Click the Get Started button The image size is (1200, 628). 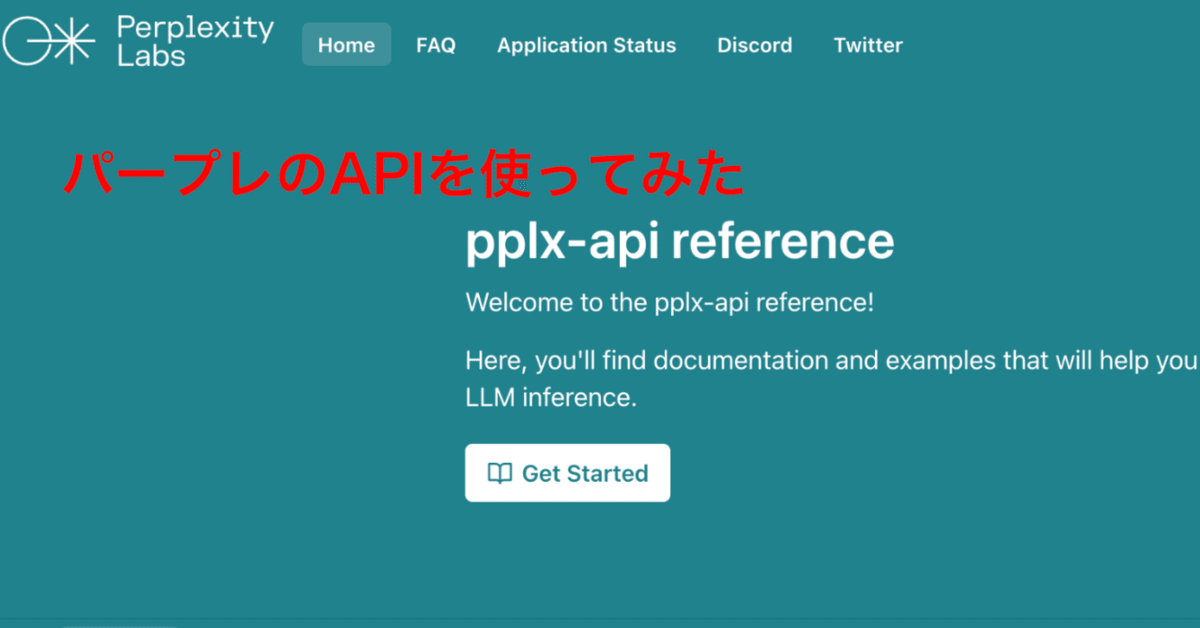(x=567, y=473)
